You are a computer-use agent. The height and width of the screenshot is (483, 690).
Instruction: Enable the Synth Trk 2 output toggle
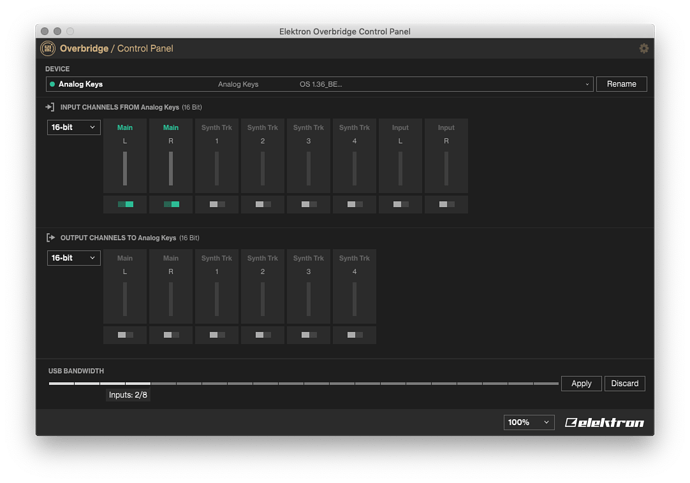pyautogui.click(x=263, y=335)
